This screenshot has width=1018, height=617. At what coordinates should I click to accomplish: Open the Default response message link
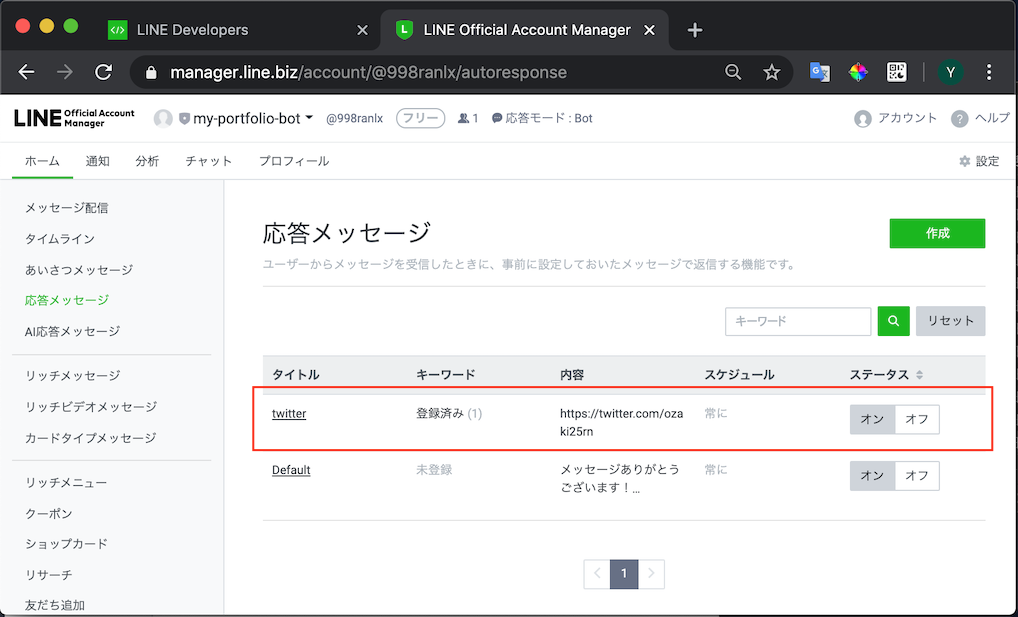coord(291,470)
